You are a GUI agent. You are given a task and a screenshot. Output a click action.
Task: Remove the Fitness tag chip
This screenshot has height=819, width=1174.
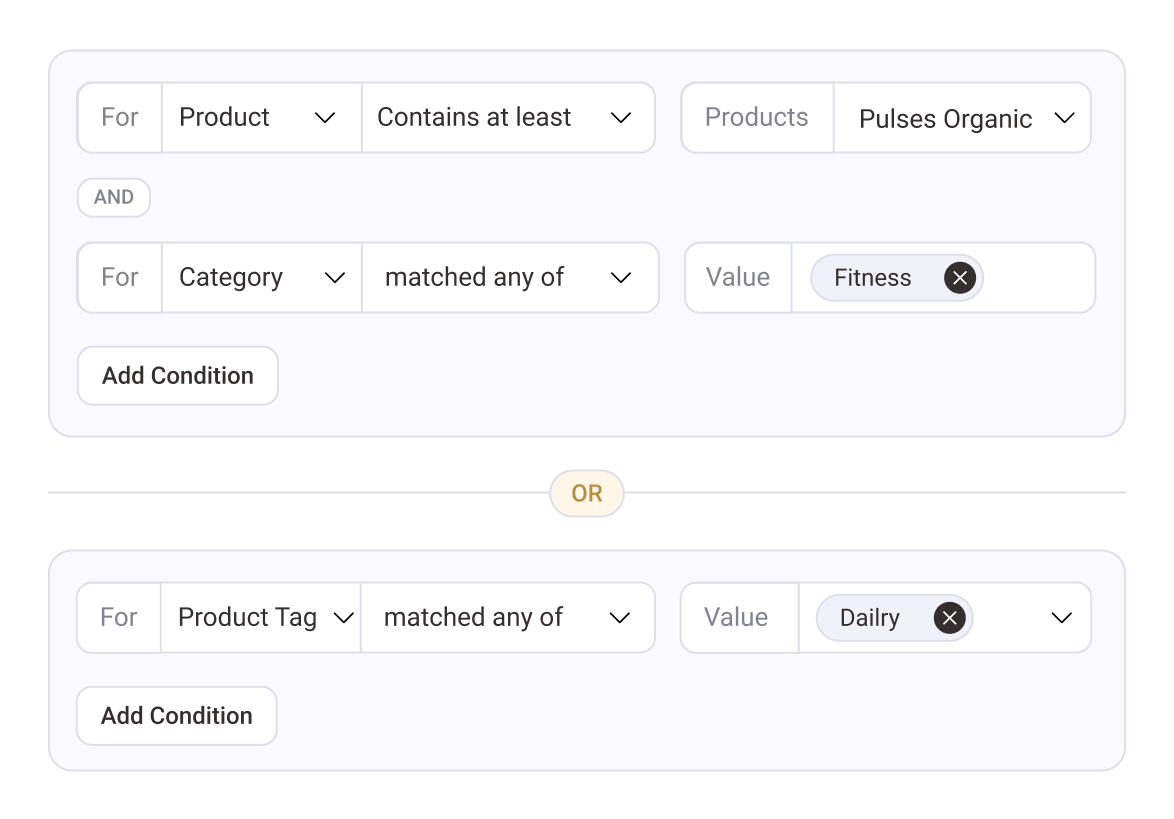959,278
